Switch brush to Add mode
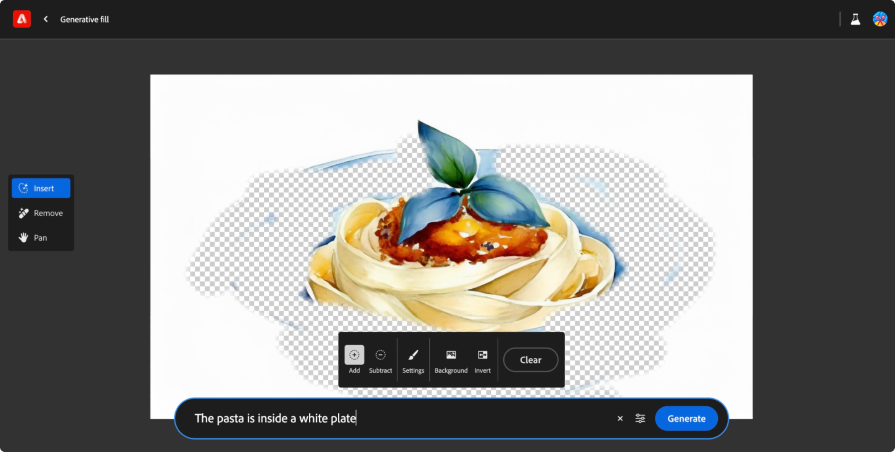The width and height of the screenshot is (895, 452). (354, 360)
